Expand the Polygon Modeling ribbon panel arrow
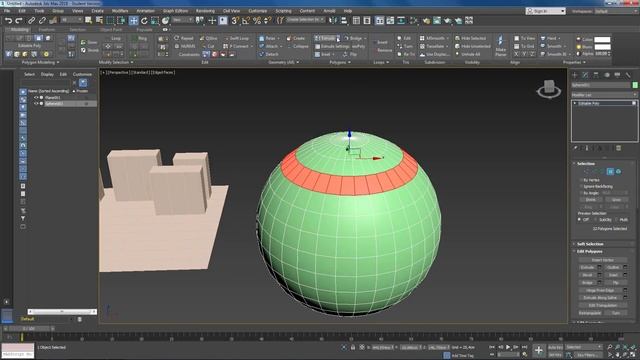 tap(58, 62)
